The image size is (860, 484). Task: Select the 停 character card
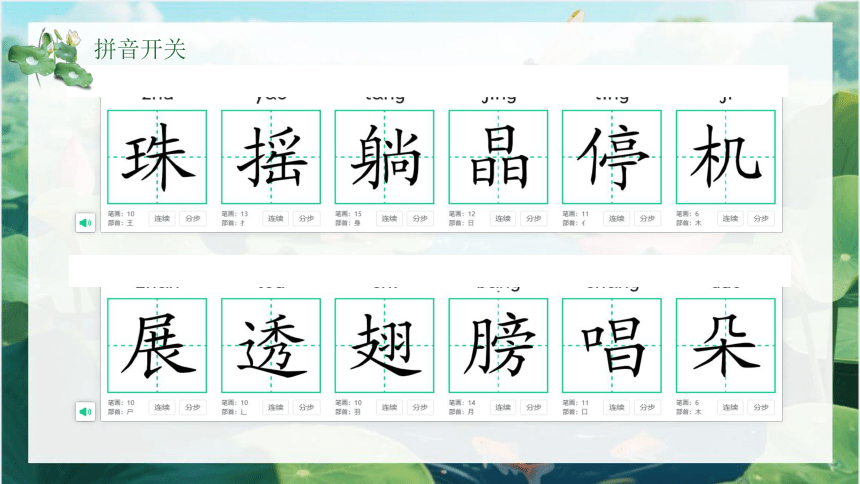tap(612, 157)
